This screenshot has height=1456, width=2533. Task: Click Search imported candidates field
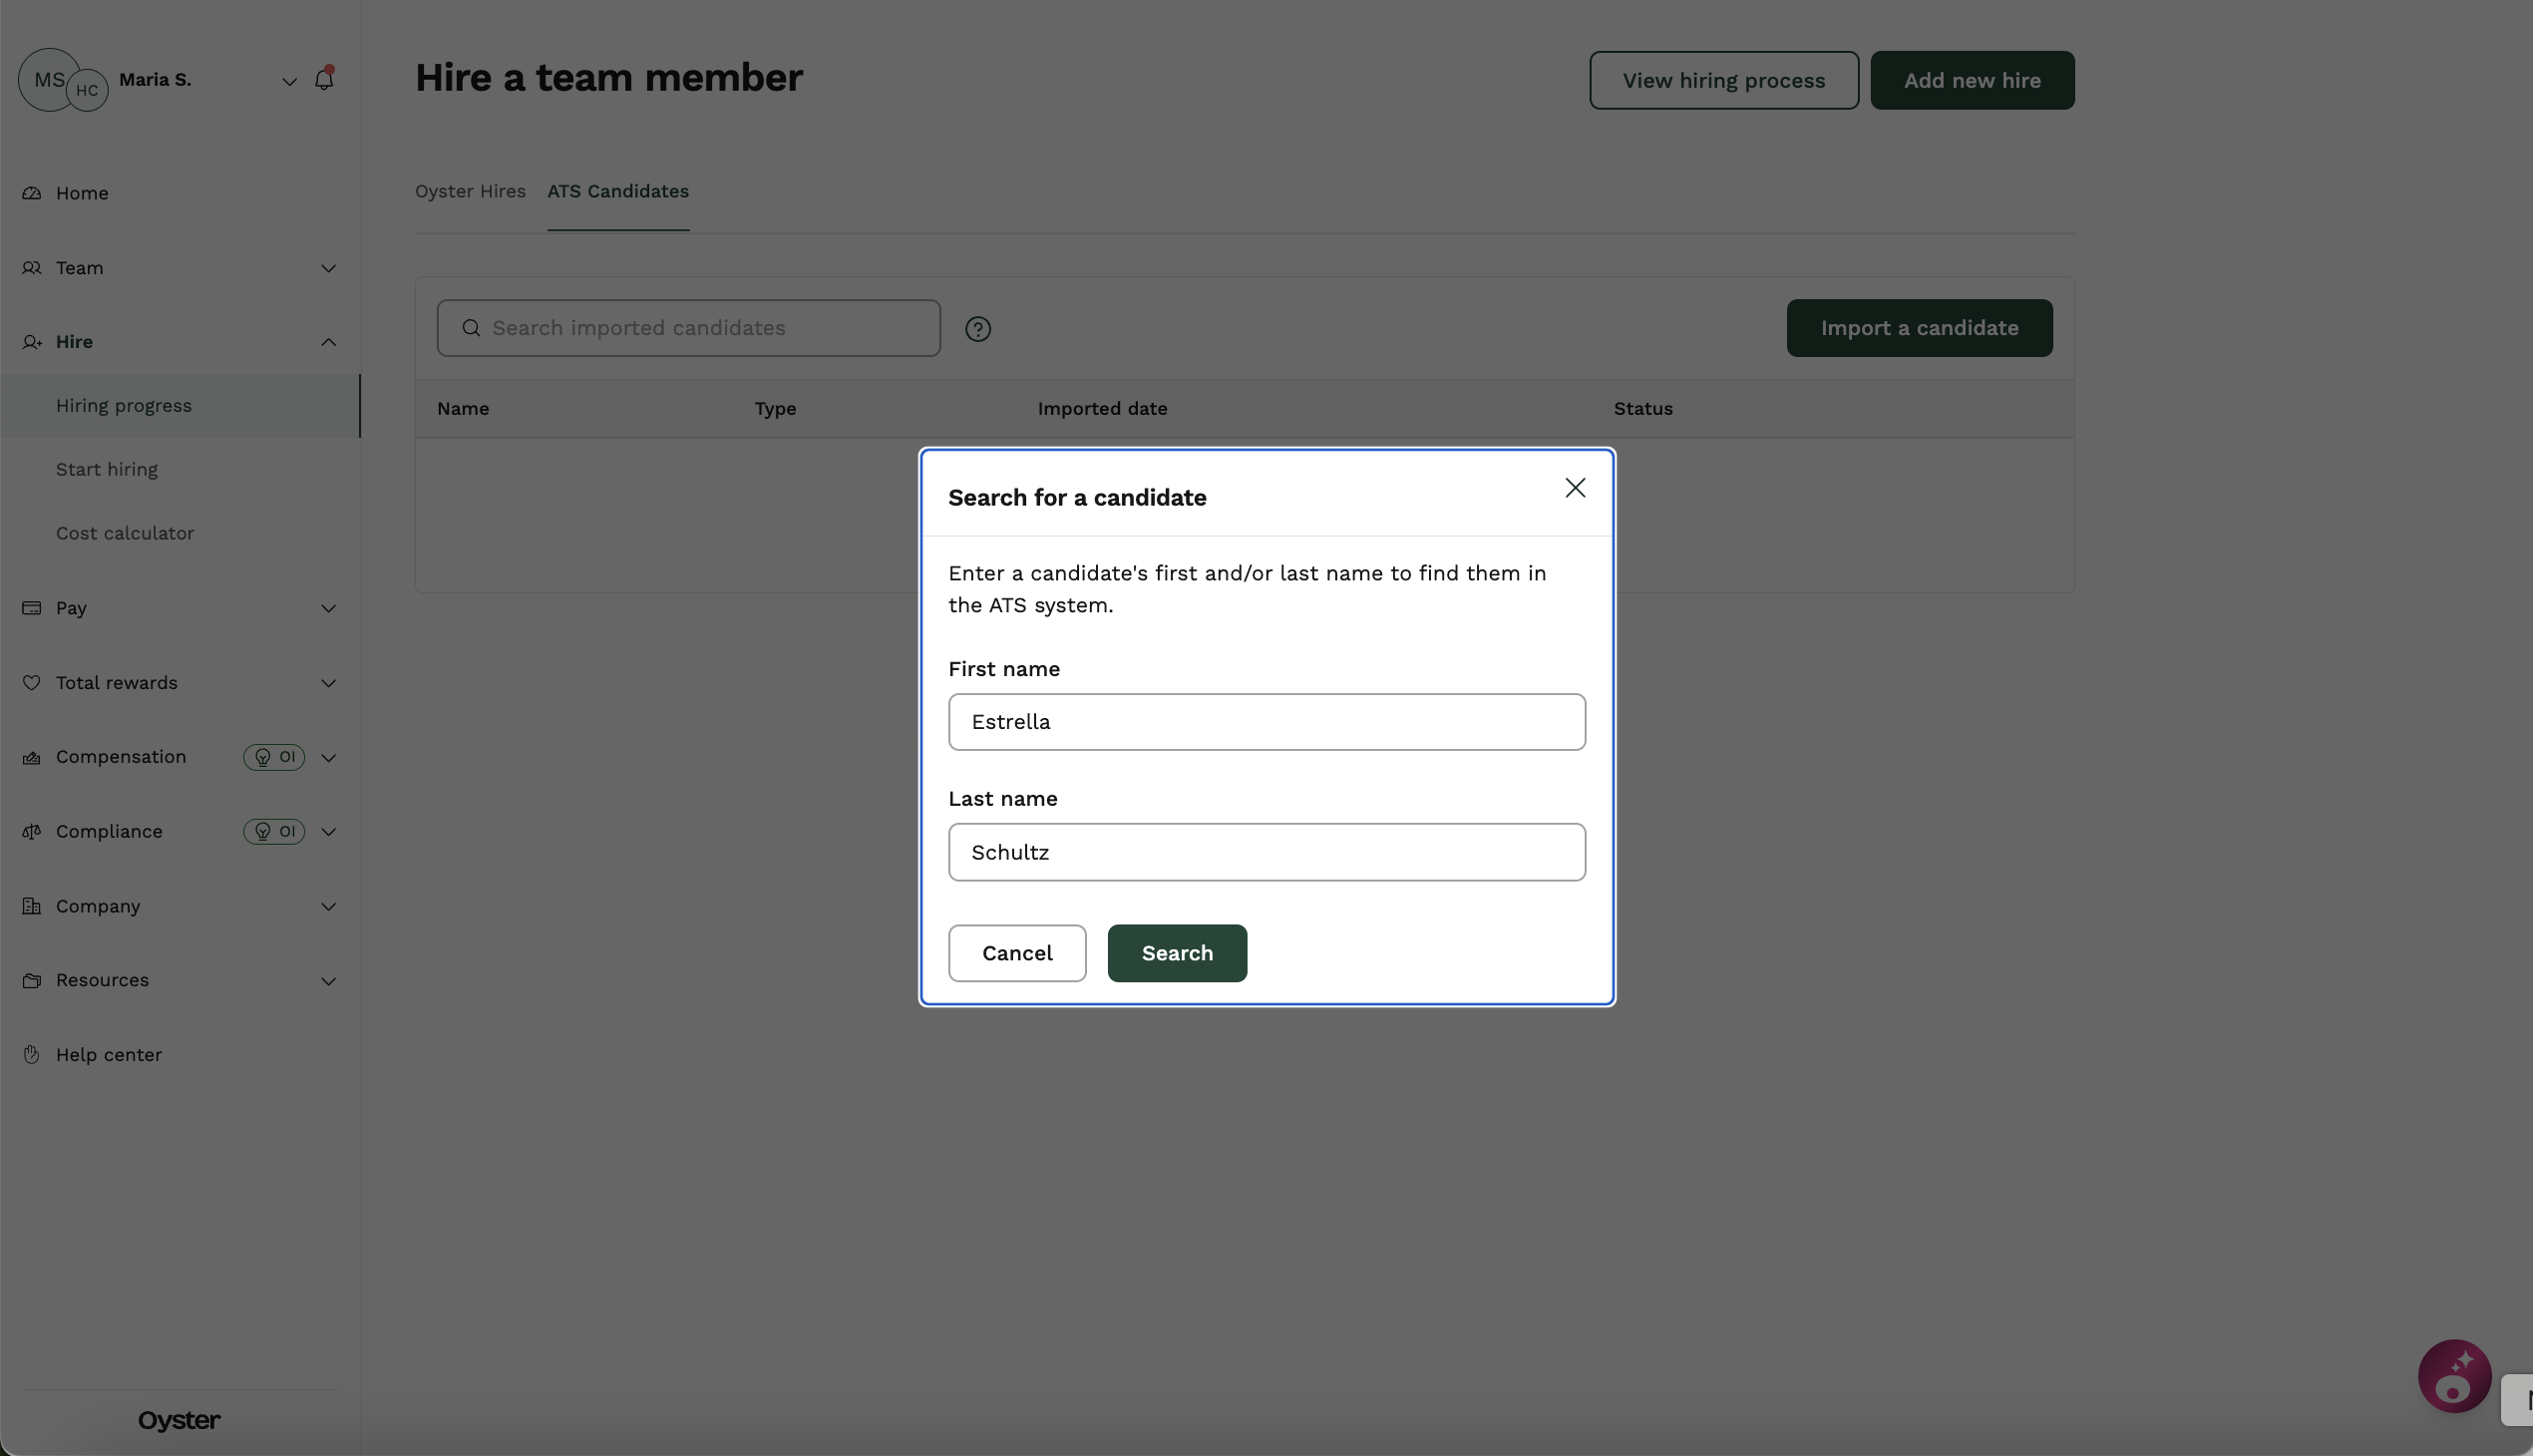click(689, 328)
